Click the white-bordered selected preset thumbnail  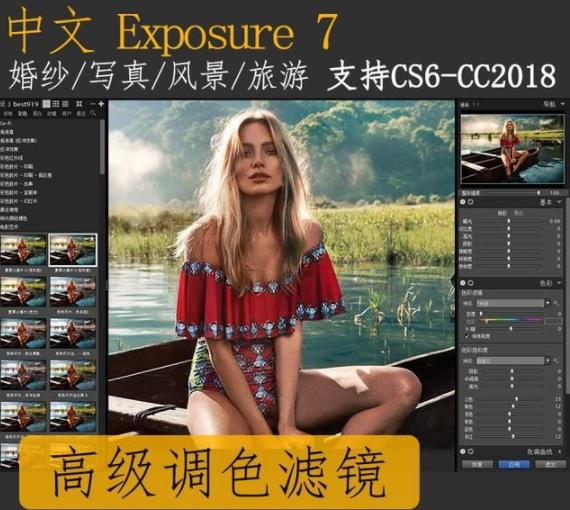[x=73, y=250]
